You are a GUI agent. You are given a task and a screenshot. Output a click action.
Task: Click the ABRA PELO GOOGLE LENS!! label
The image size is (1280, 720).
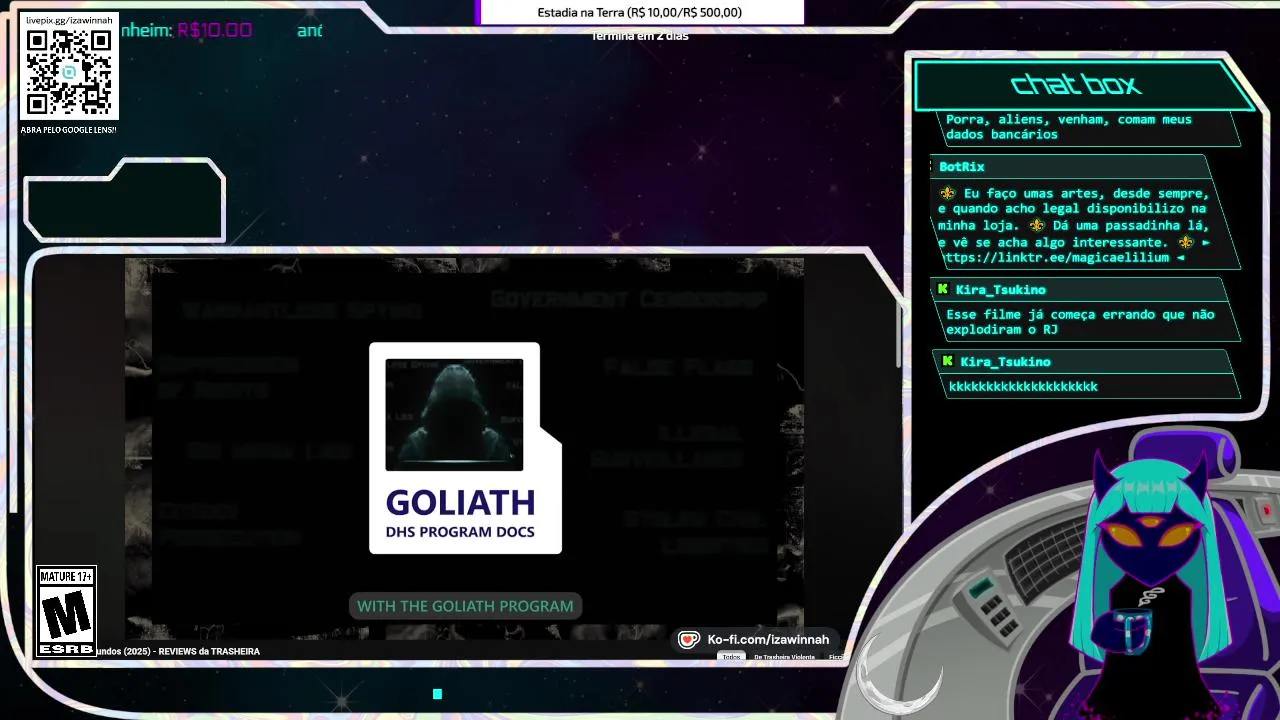click(x=68, y=130)
